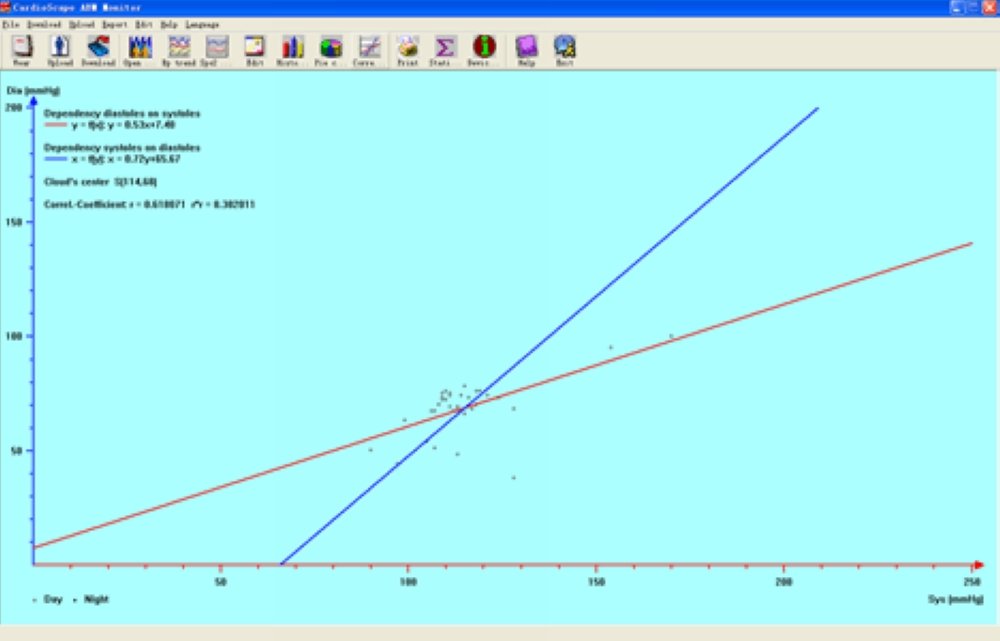The width and height of the screenshot is (1000, 641).
Task: Click the Day legend entry
Action: point(48,599)
